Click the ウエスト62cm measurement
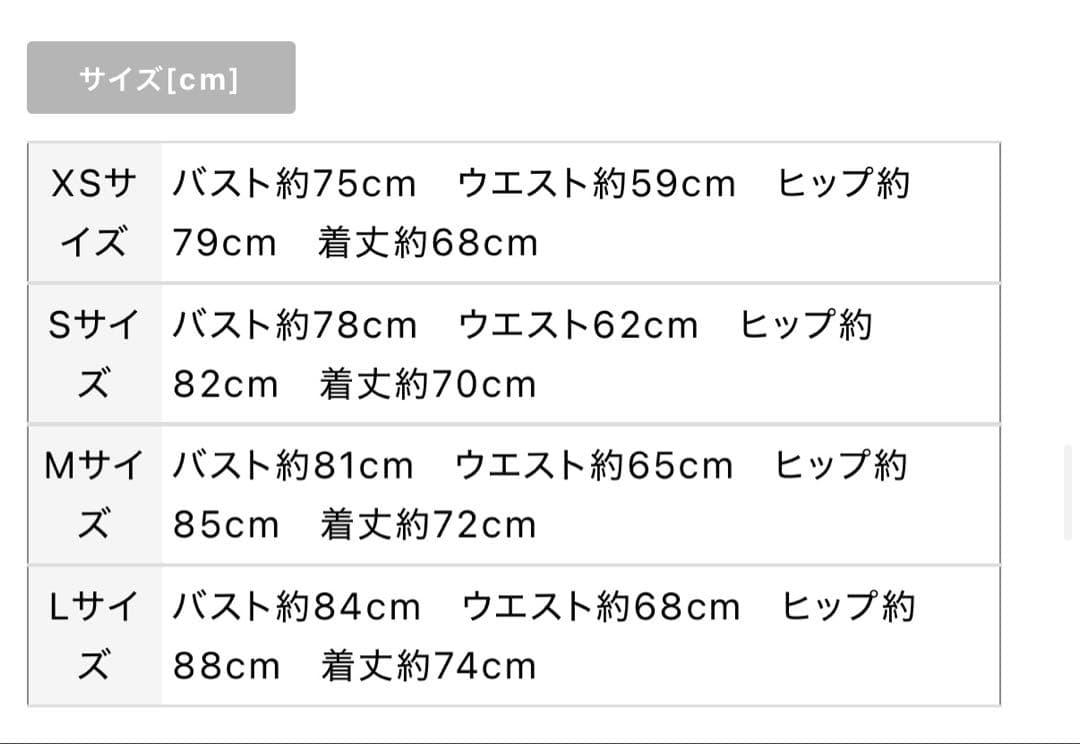1080x744 pixels. (578, 325)
